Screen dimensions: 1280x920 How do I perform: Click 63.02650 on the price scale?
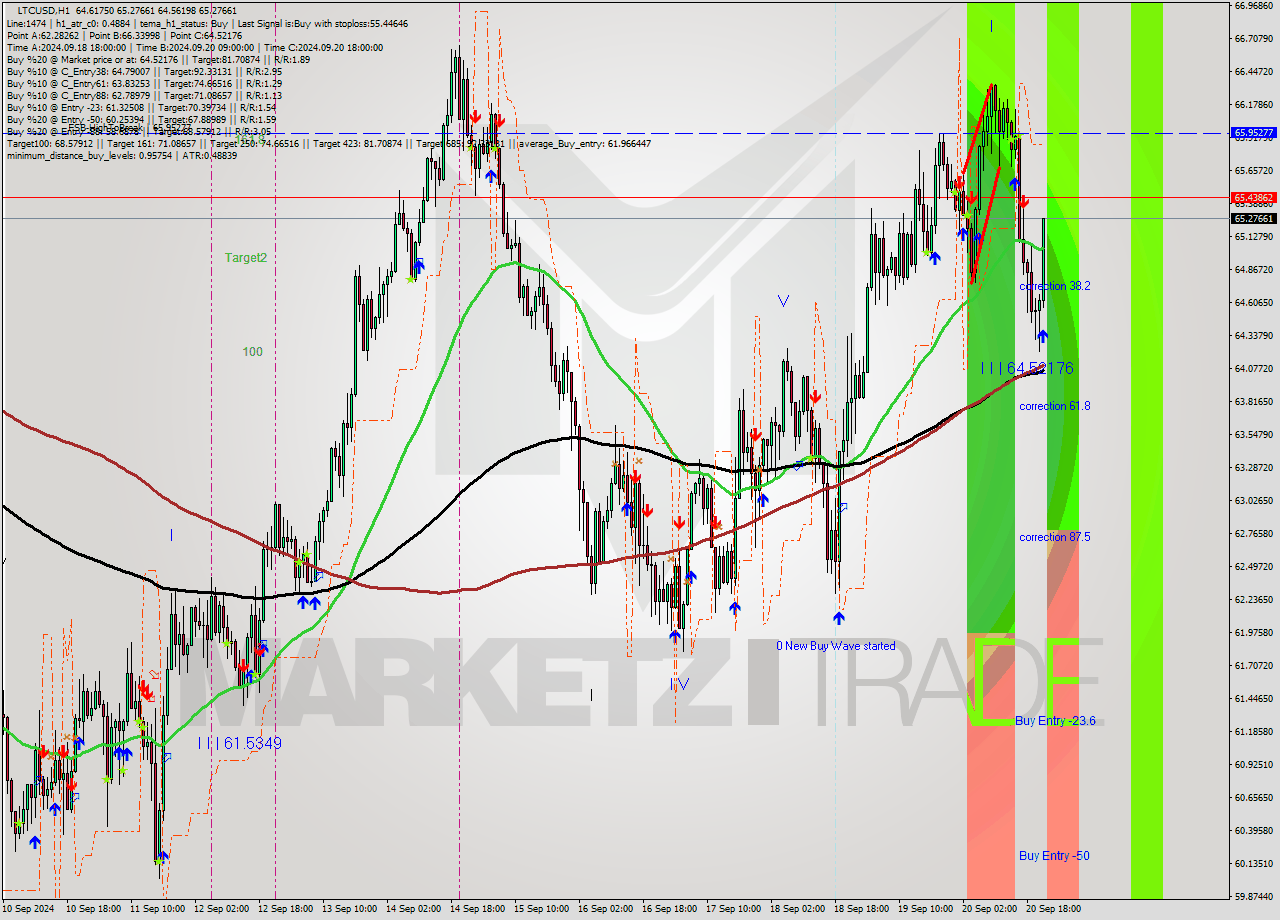[1253, 501]
